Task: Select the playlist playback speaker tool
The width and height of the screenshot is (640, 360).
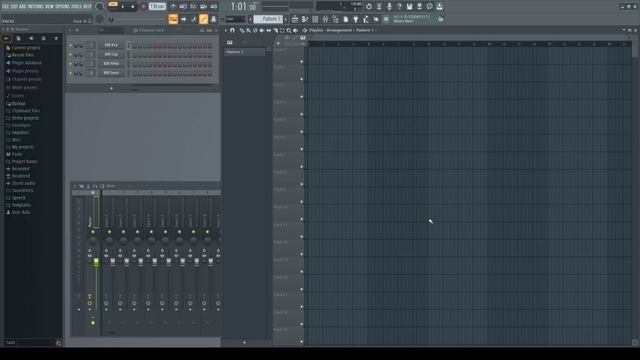Action: point(296,31)
